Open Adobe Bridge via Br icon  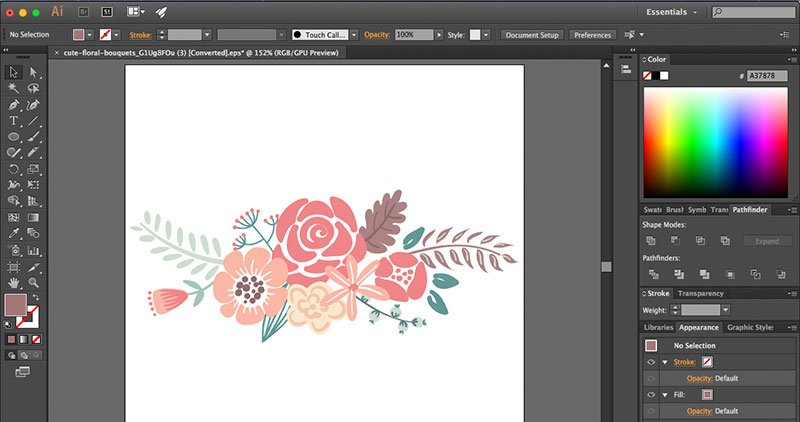pyautogui.click(x=83, y=12)
